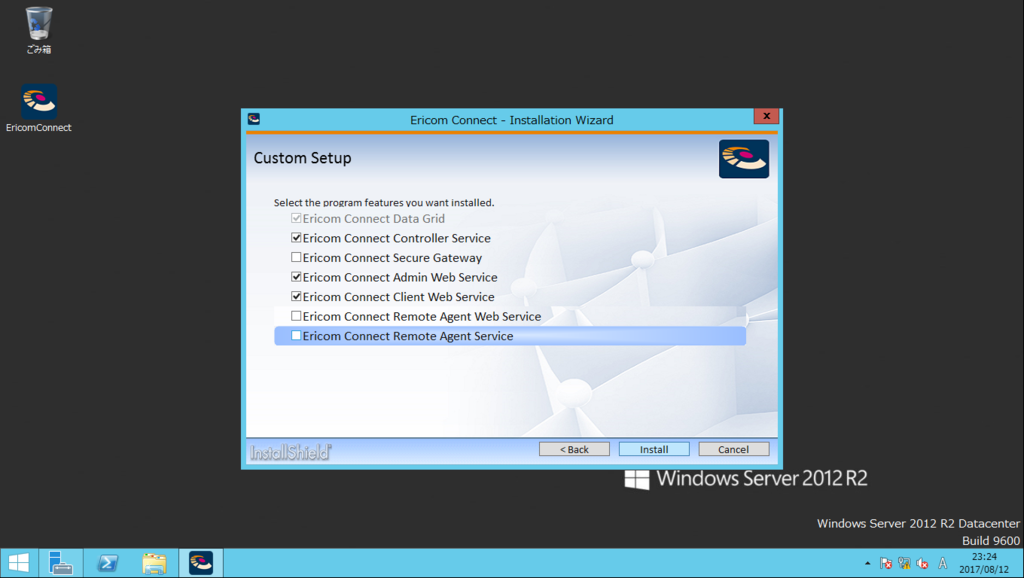Click the Installation Wizard title bar text

point(511,120)
